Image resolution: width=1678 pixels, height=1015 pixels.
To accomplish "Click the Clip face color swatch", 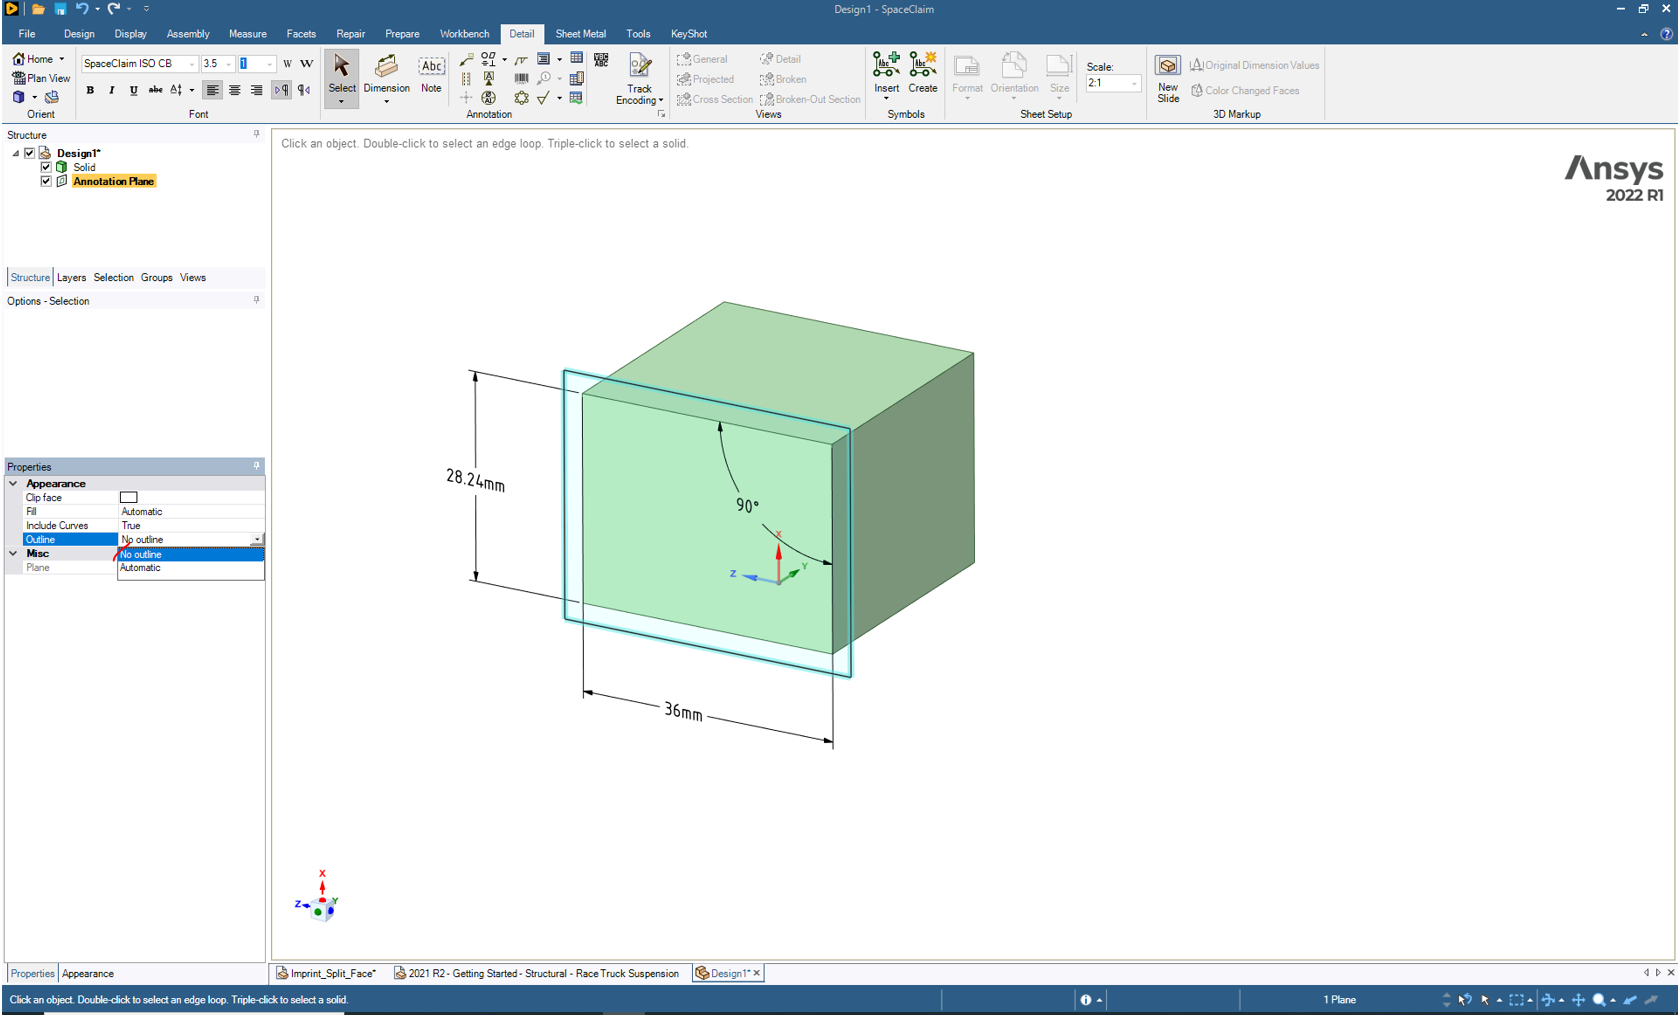I will 129,497.
